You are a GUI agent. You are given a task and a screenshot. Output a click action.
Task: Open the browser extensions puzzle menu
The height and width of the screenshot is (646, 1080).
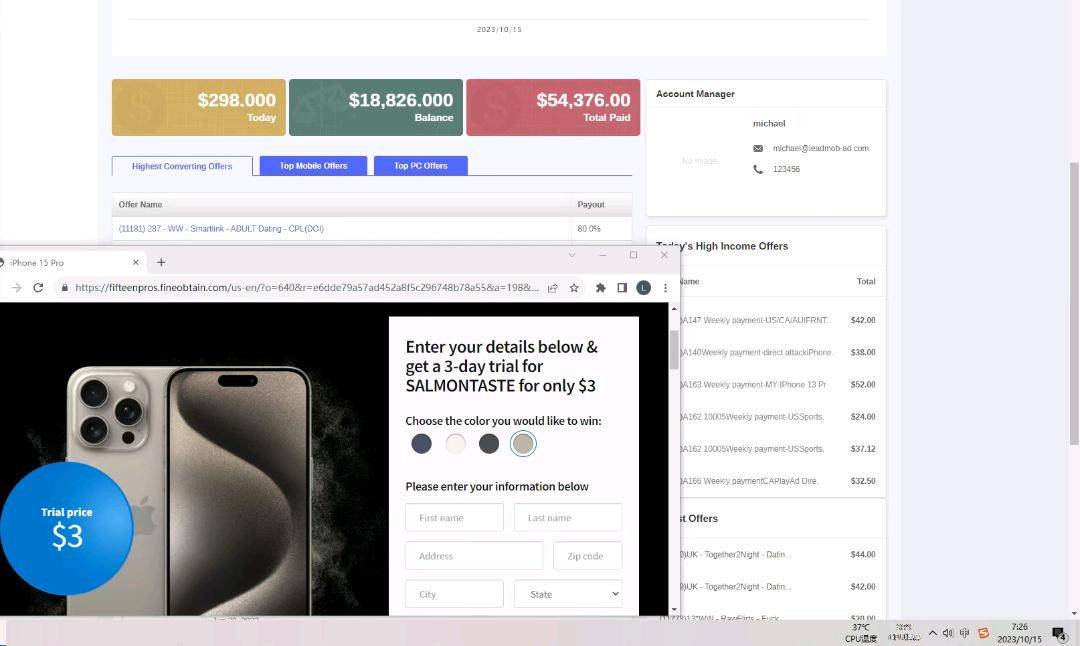(601, 288)
